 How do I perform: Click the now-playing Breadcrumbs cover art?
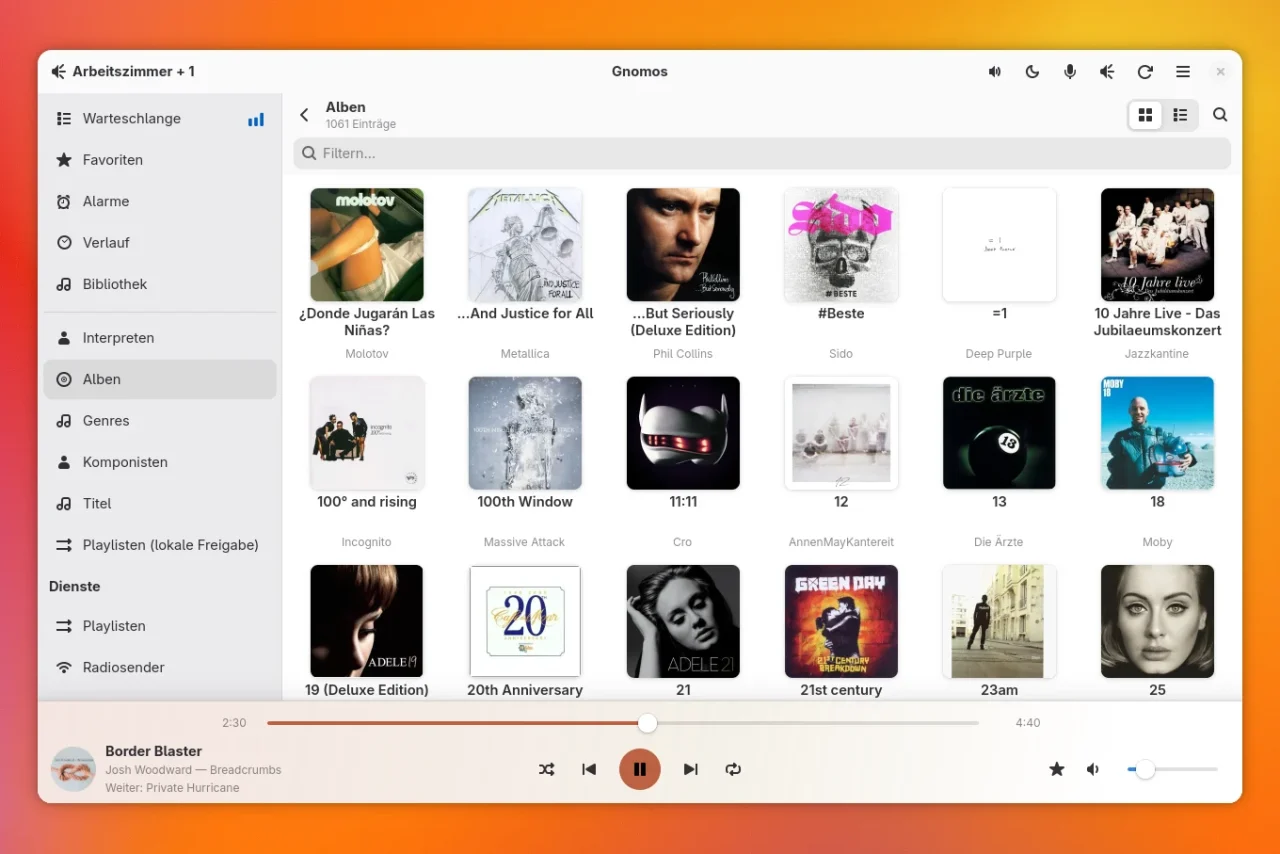73,769
